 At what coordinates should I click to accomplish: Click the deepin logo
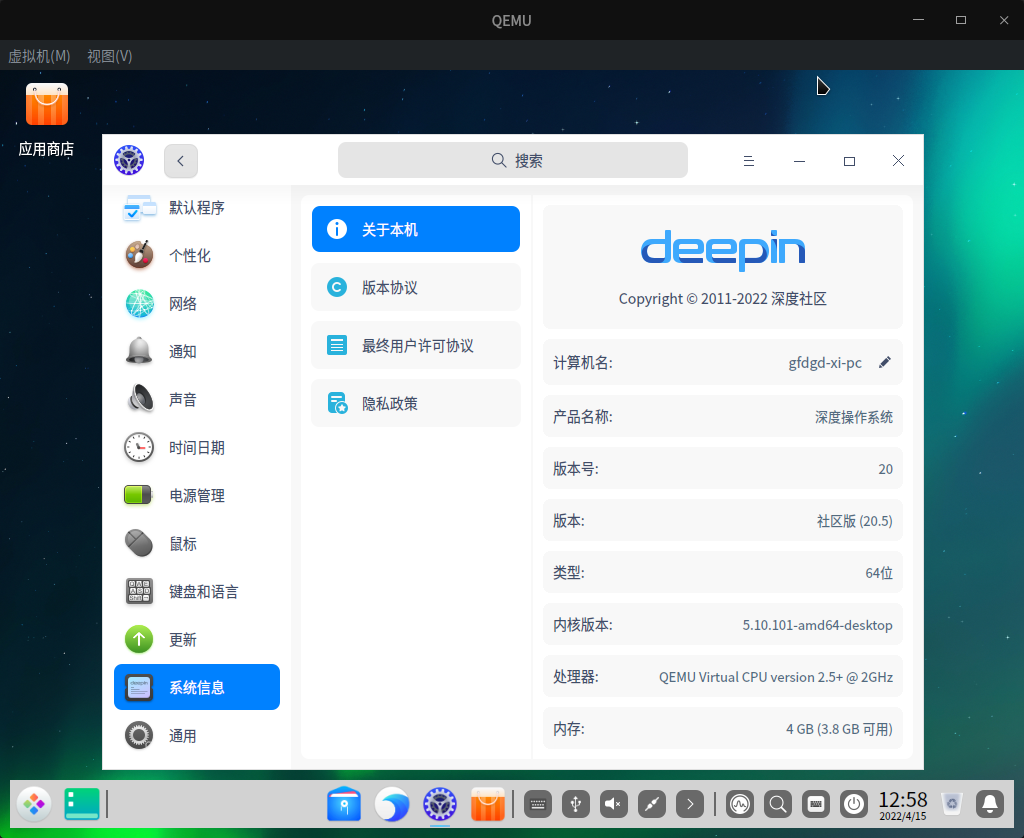723,250
